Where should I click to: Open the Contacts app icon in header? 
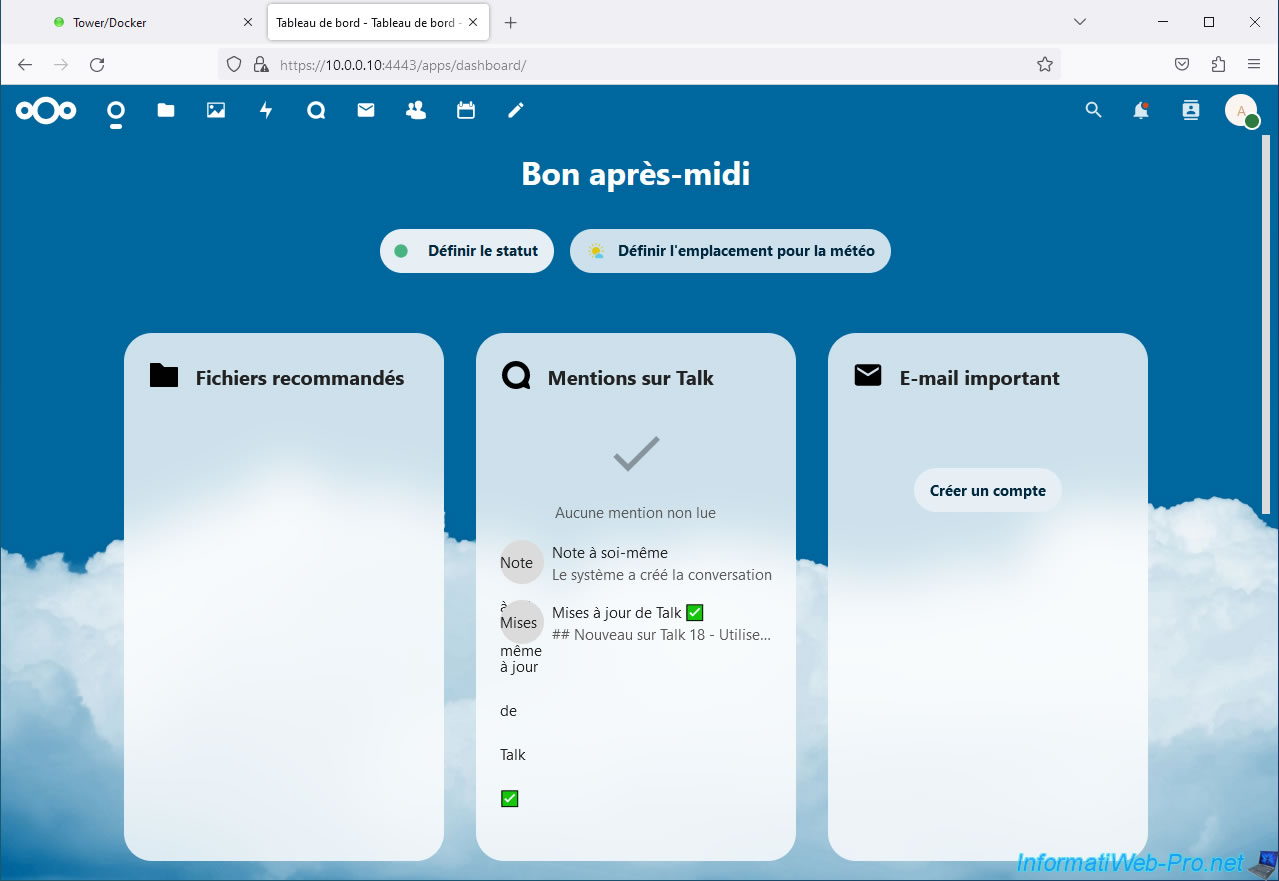coord(416,111)
